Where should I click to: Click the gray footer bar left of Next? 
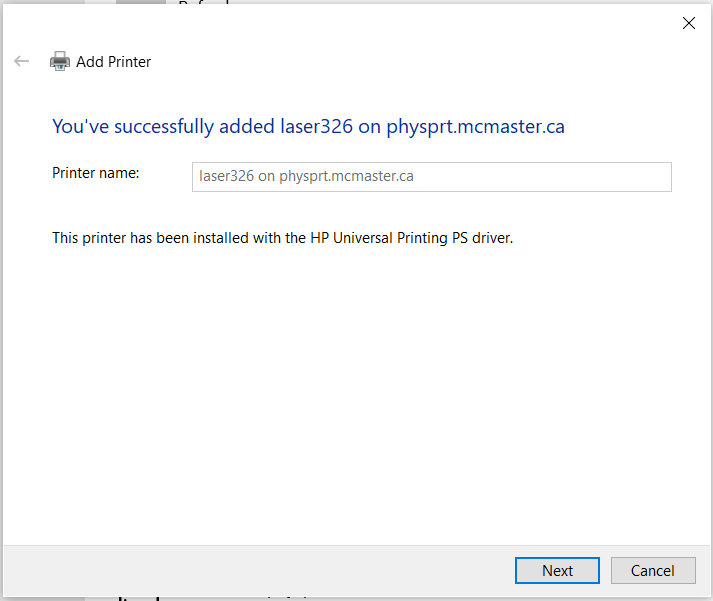pos(250,571)
